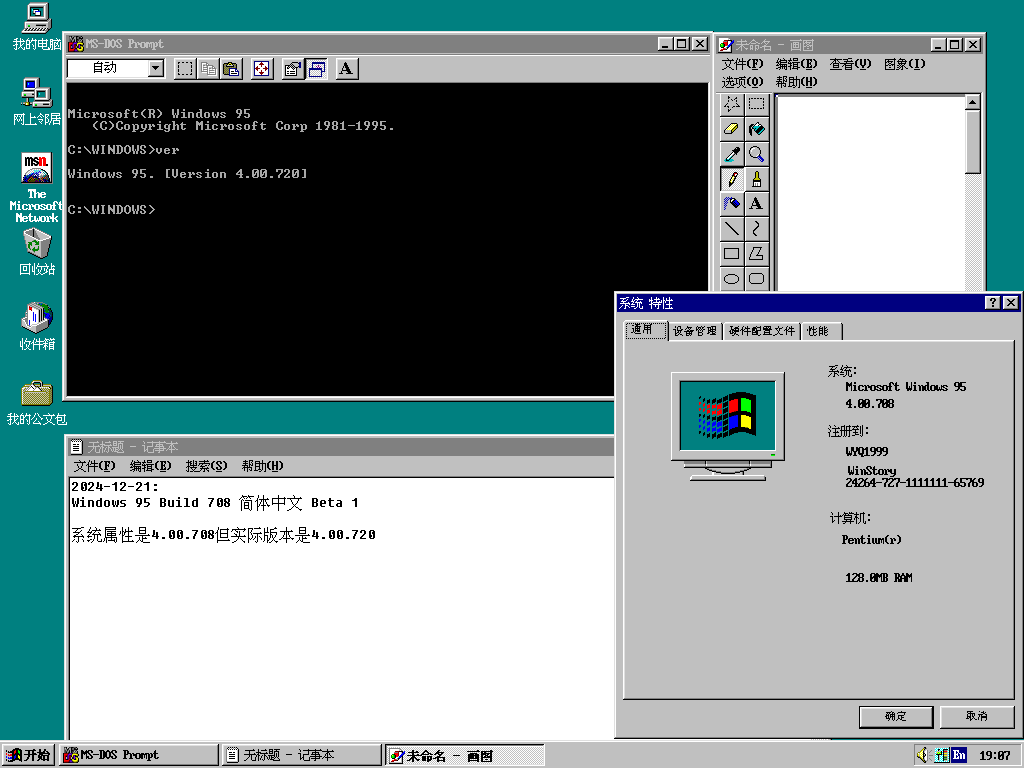Screen dimensions: 1024x768
Task: Switch to 未命名 - 画图 taskbar button
Action: (464, 755)
